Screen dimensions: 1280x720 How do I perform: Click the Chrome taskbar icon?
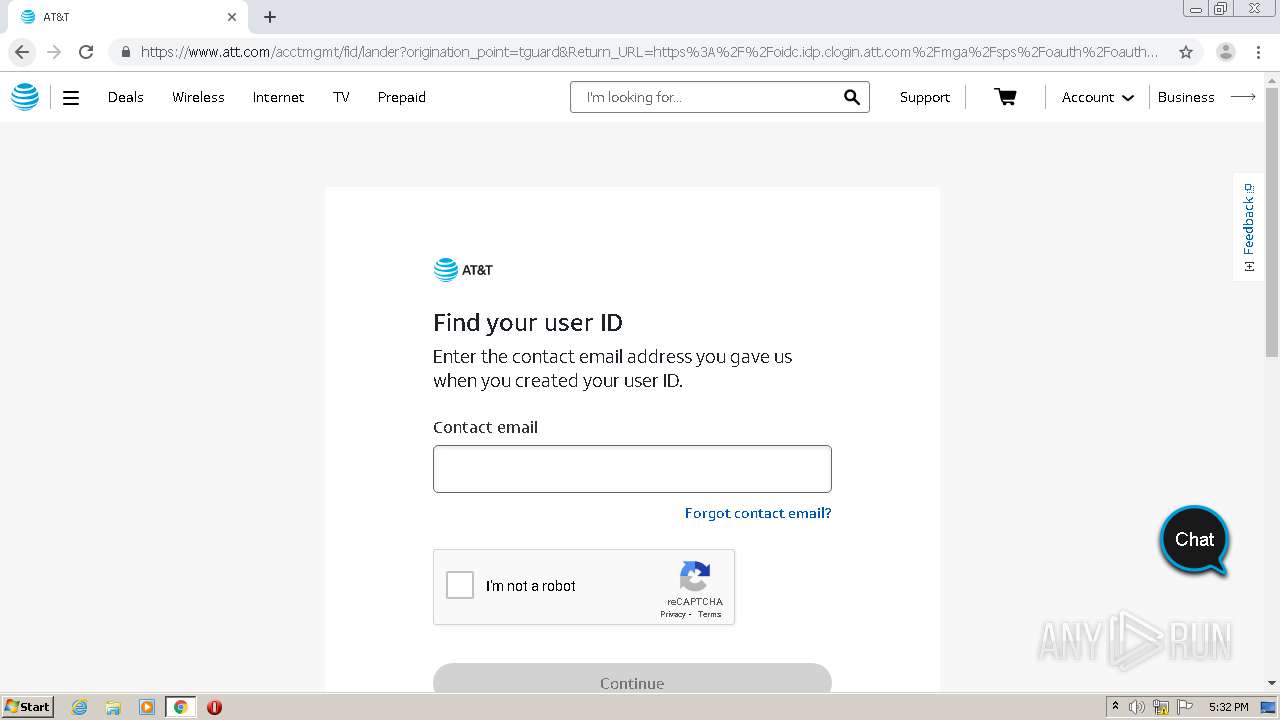pos(181,707)
